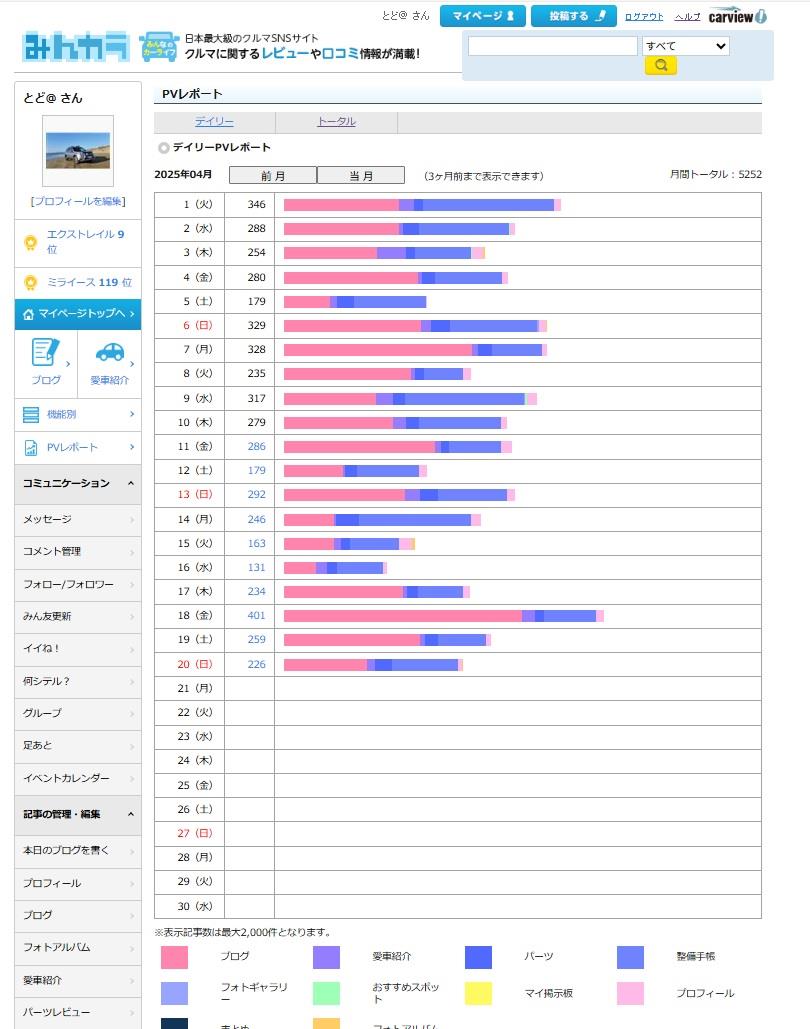The width and height of the screenshot is (810, 1029).
Task: Open イベントカレンダー in the sidebar
Action: point(78,778)
